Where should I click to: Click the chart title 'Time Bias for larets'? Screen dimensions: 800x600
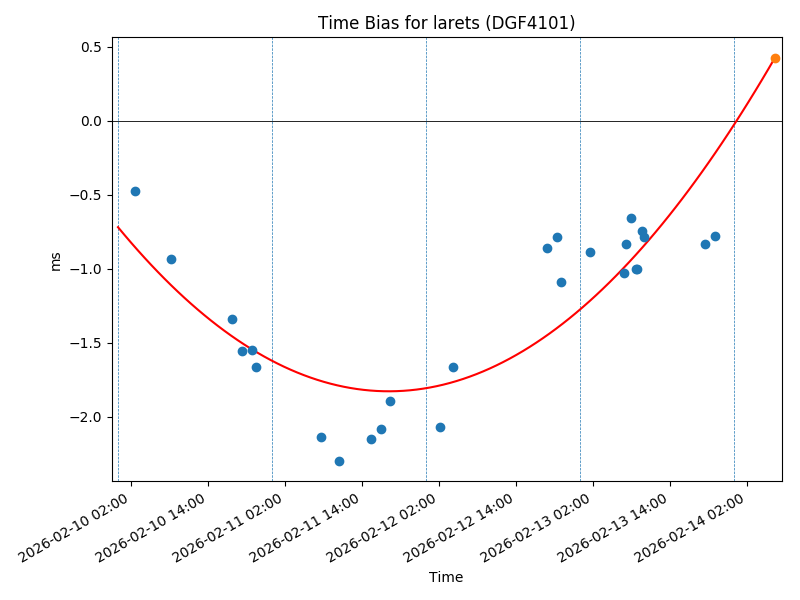click(x=446, y=23)
